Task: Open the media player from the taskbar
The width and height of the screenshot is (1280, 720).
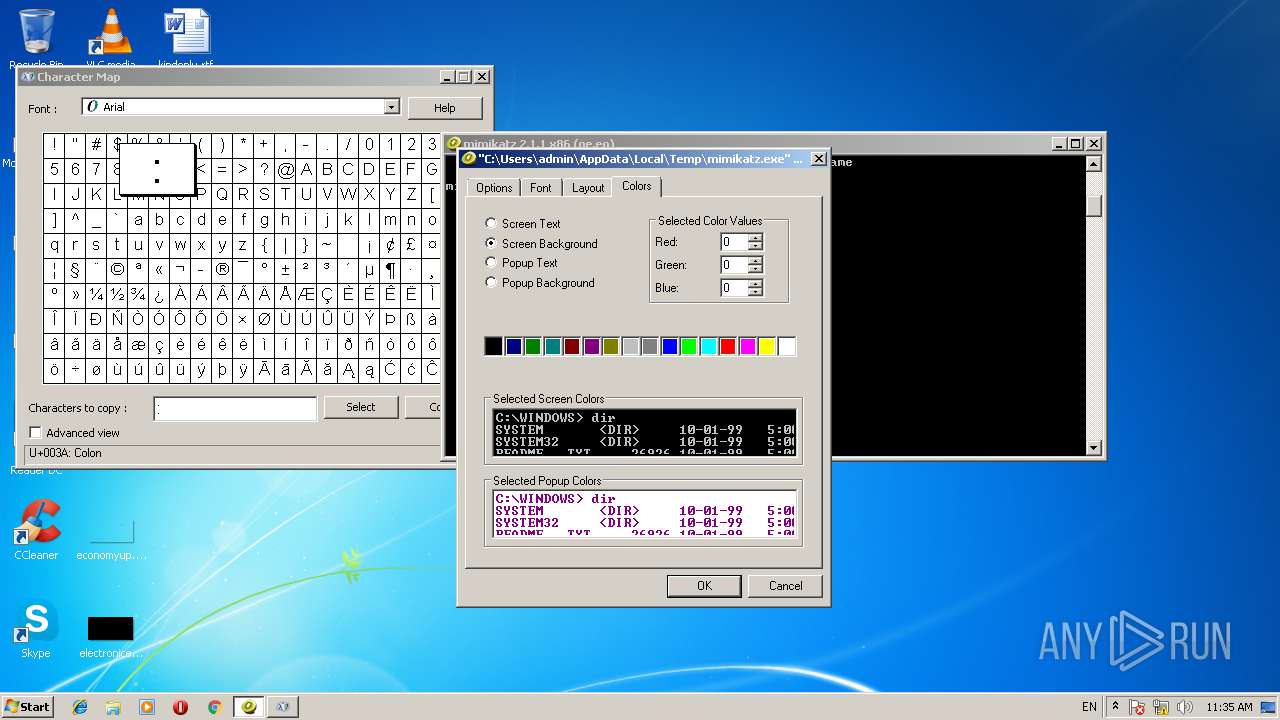Action: 147,707
